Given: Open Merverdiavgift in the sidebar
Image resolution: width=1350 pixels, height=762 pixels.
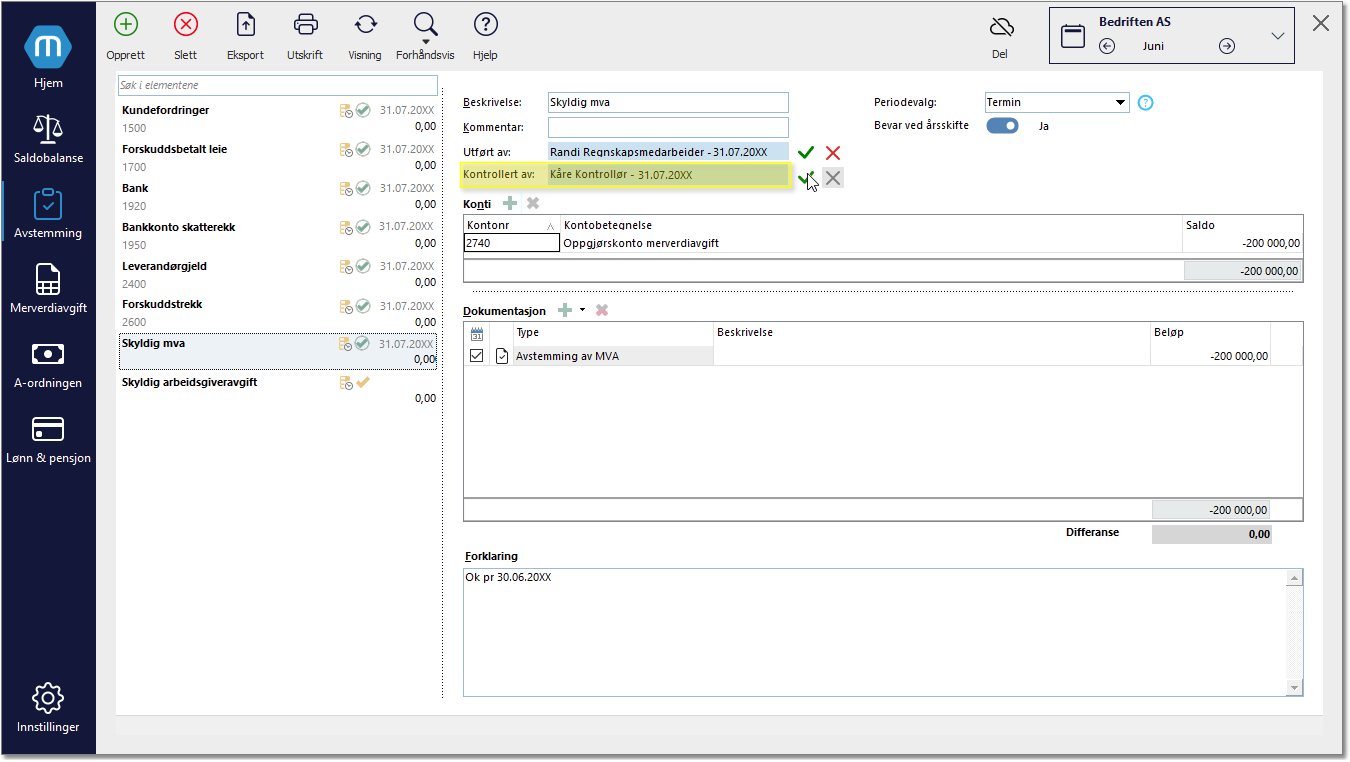Looking at the screenshot, I should point(48,288).
